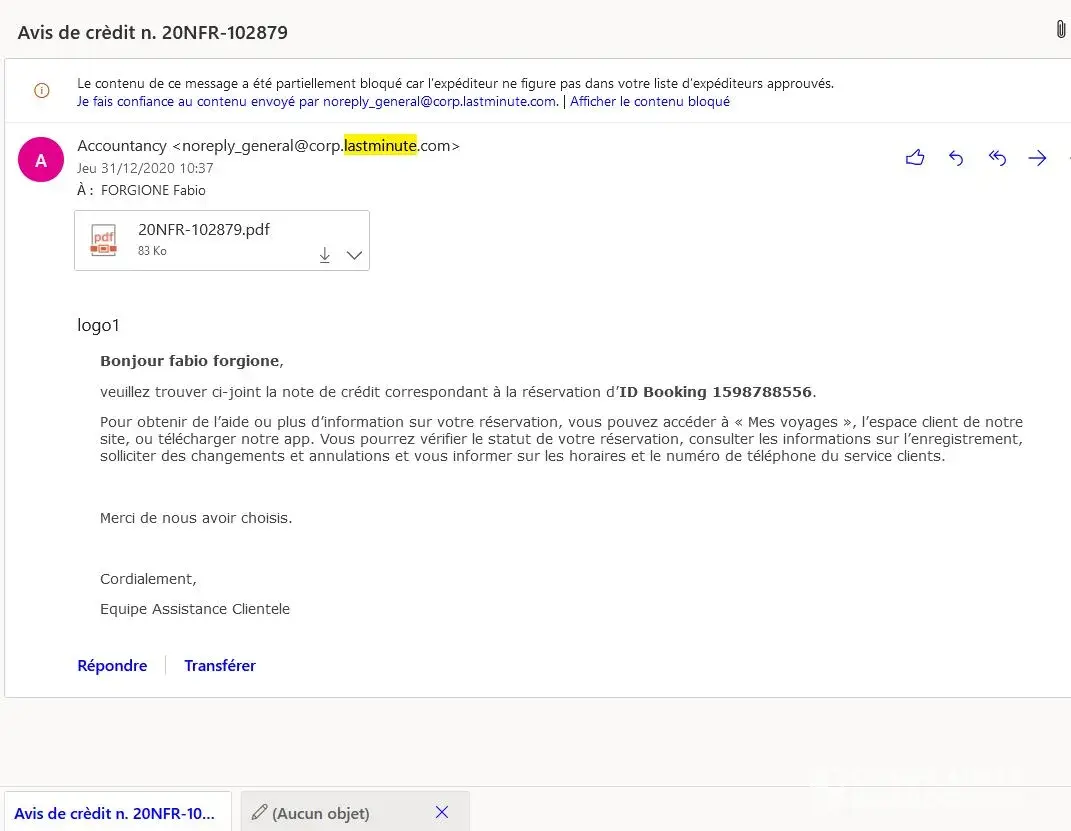Click the reply arrow icon
Image resolution: width=1071 pixels, height=831 pixels.
(x=956, y=158)
